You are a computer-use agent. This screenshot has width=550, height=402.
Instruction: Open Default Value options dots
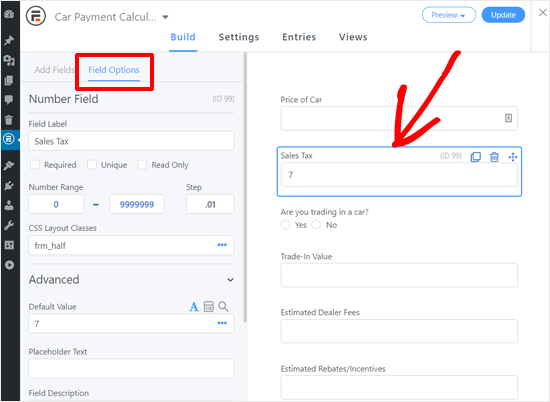222,323
